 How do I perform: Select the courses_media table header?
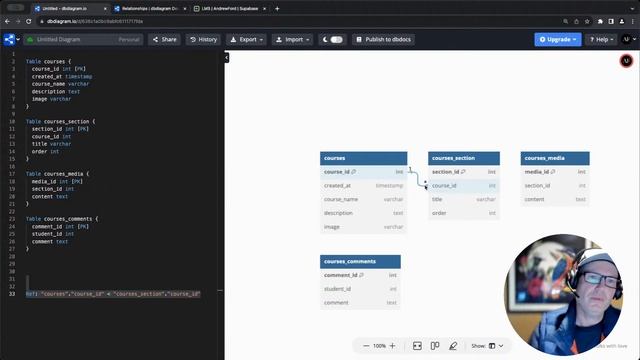555,158
